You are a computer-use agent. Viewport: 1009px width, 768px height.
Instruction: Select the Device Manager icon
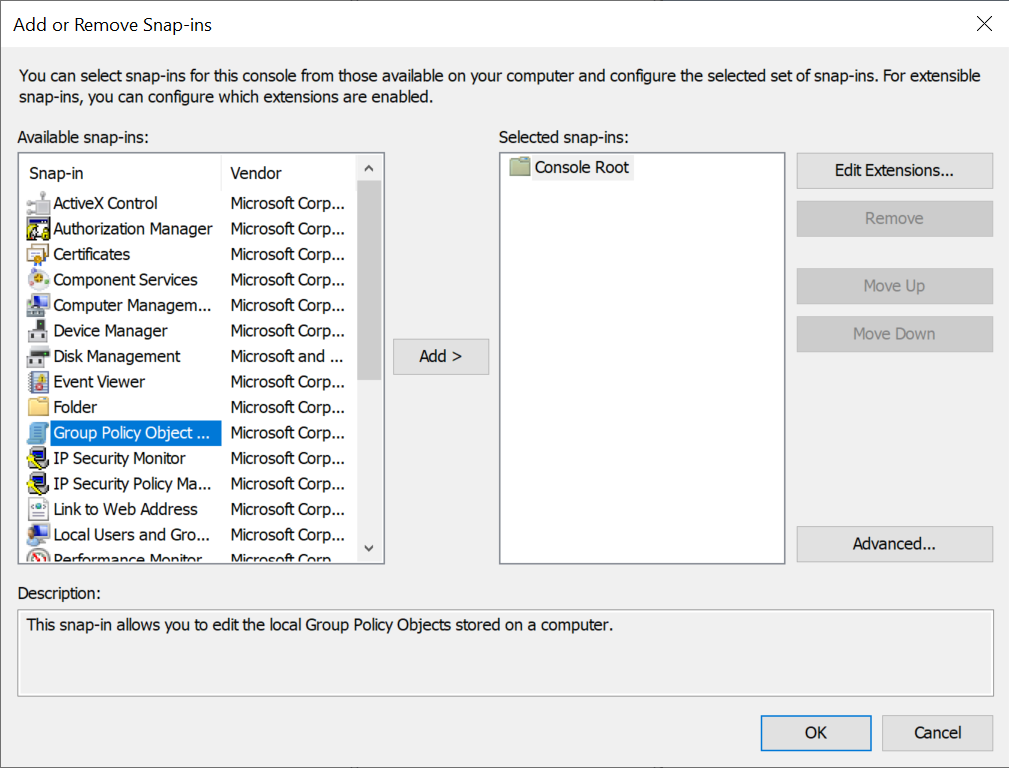[x=38, y=331]
